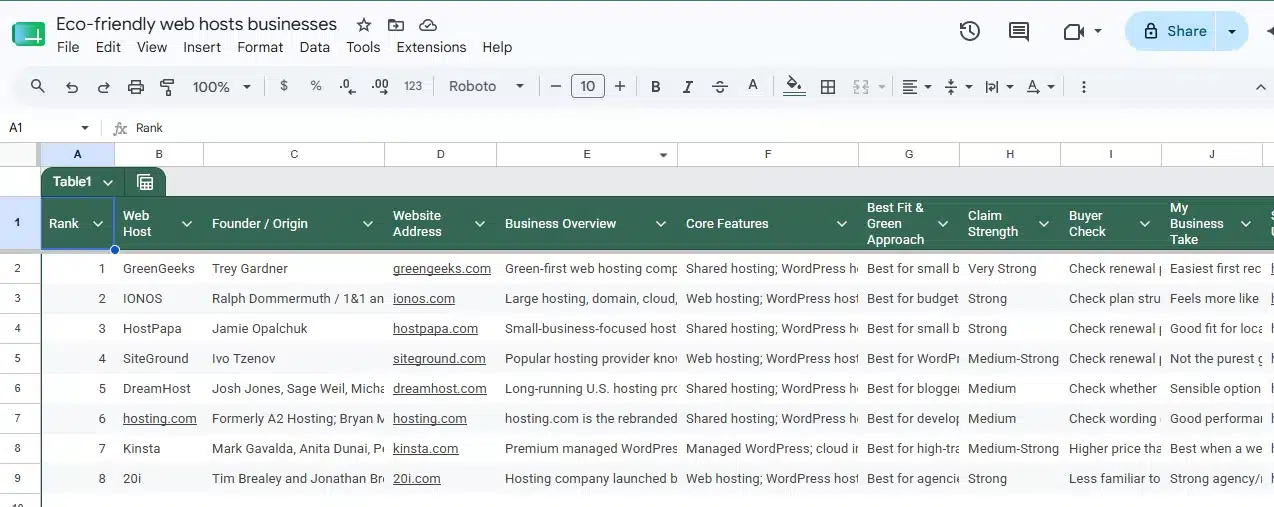The image size is (1274, 507).
Task: Select column E header
Action: point(587,154)
